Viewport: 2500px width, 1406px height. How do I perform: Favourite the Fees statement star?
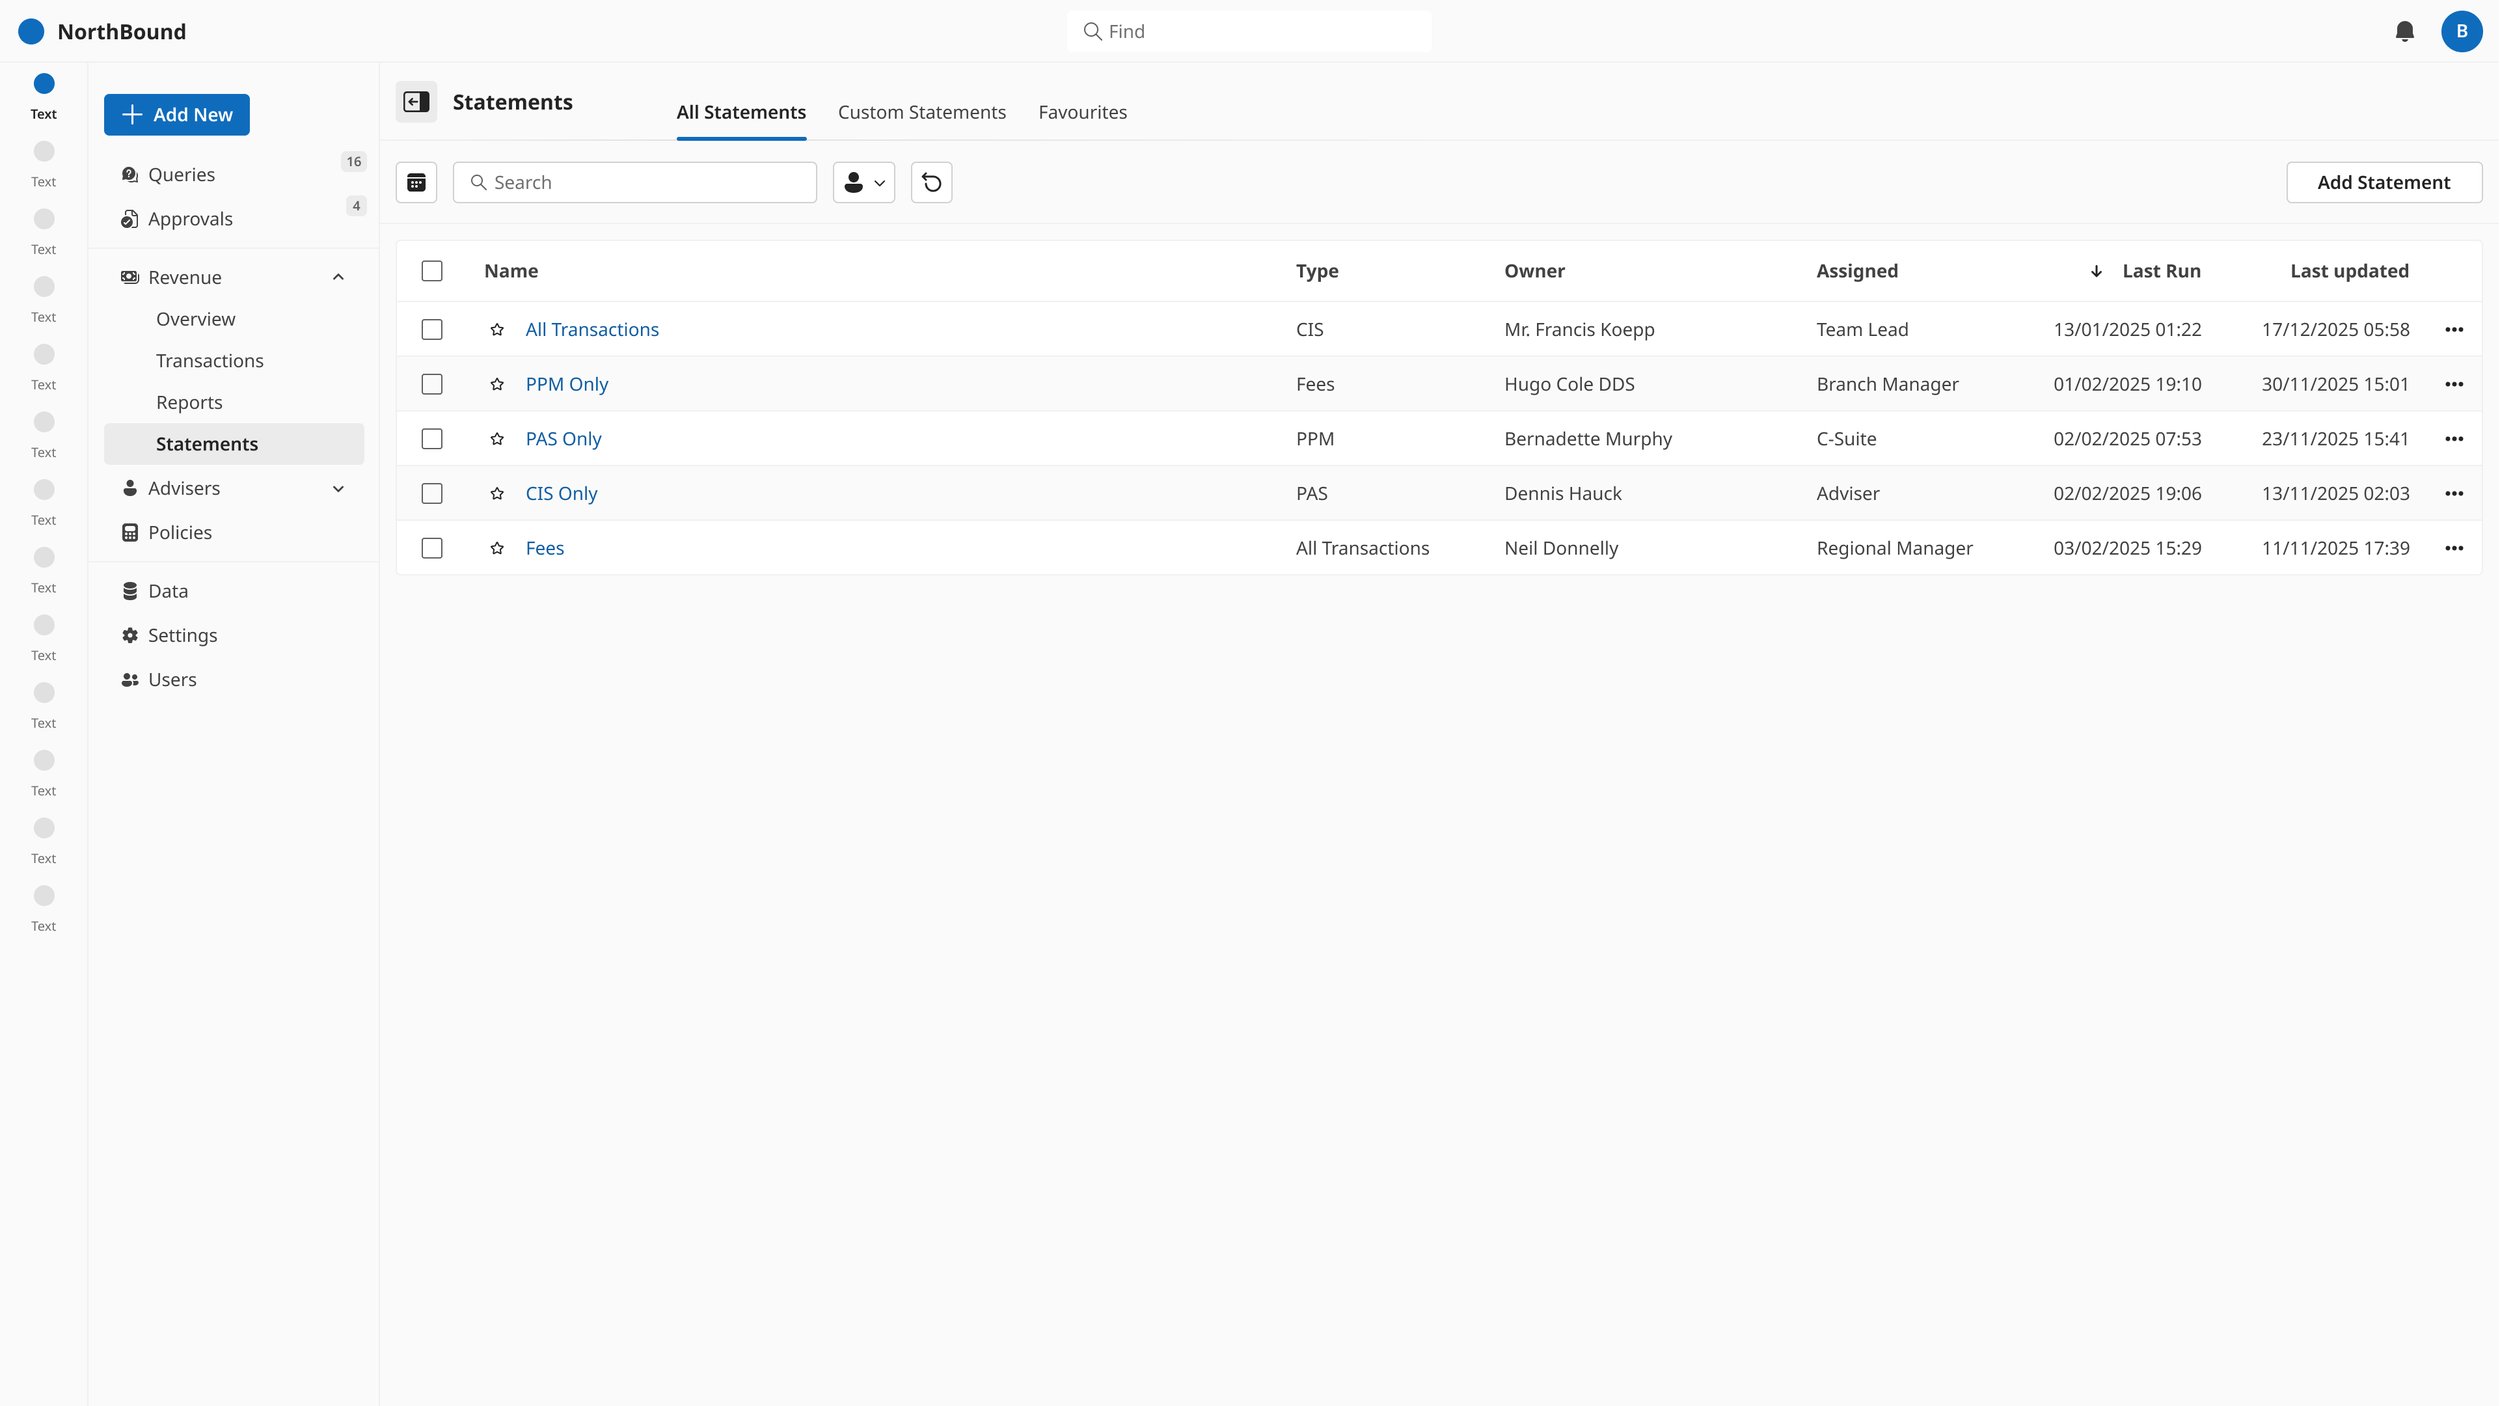point(497,548)
